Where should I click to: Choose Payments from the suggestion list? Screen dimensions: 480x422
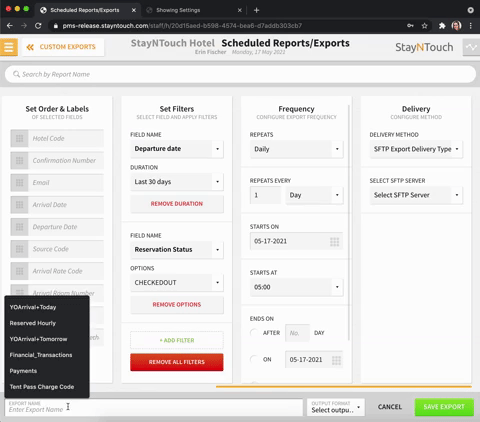click(47, 371)
